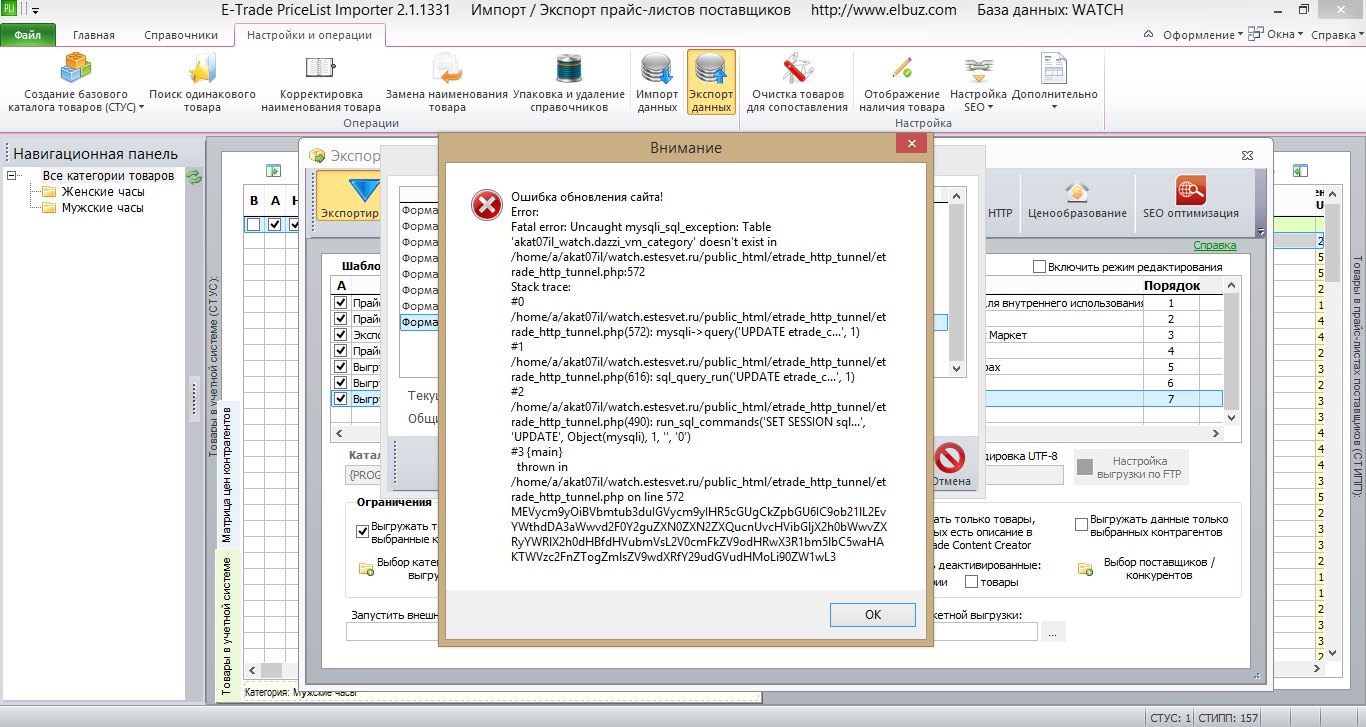This screenshot has width=1366, height=727.
Task: Uncheck the first template row checkbox in export window
Action: tap(341, 303)
